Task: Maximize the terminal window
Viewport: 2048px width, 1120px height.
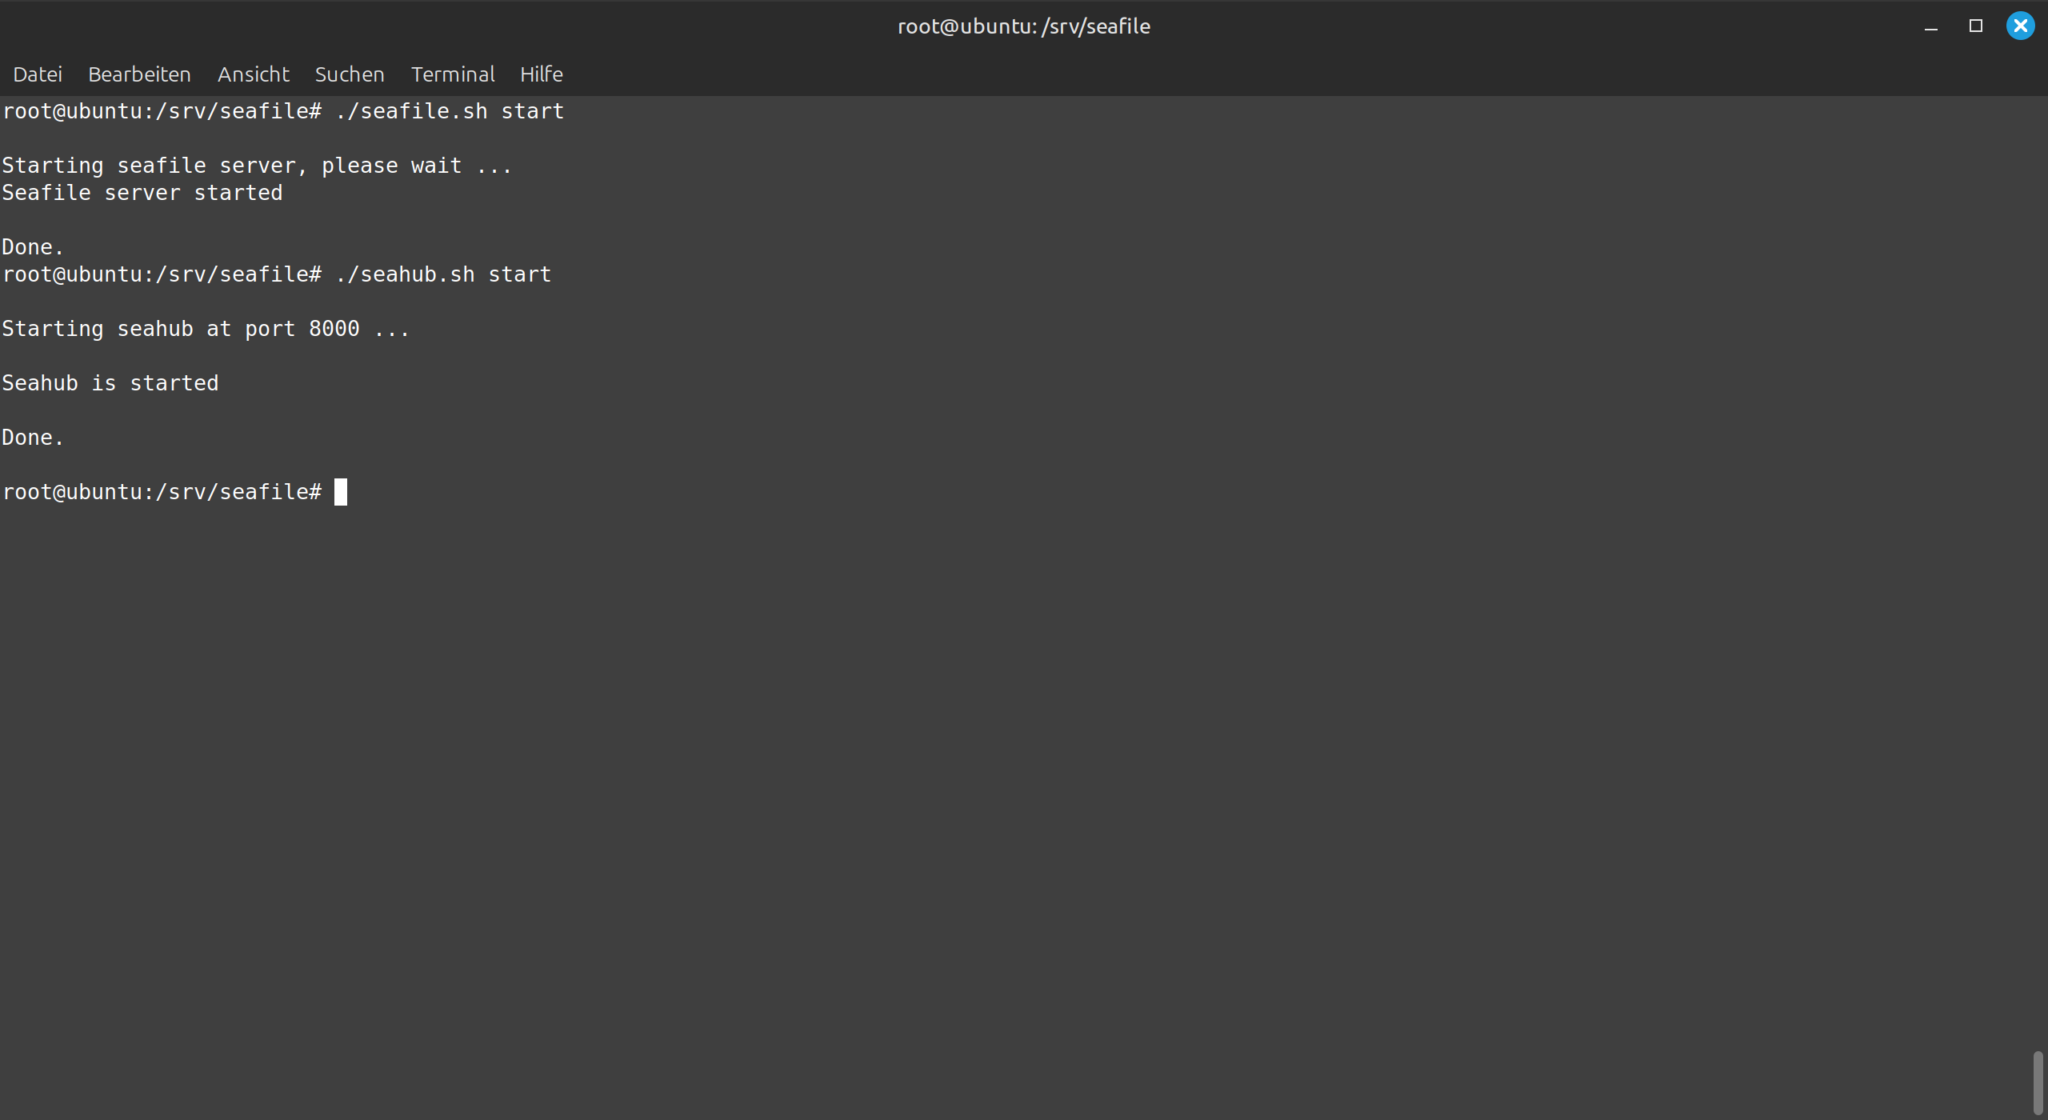Action: (x=1975, y=26)
